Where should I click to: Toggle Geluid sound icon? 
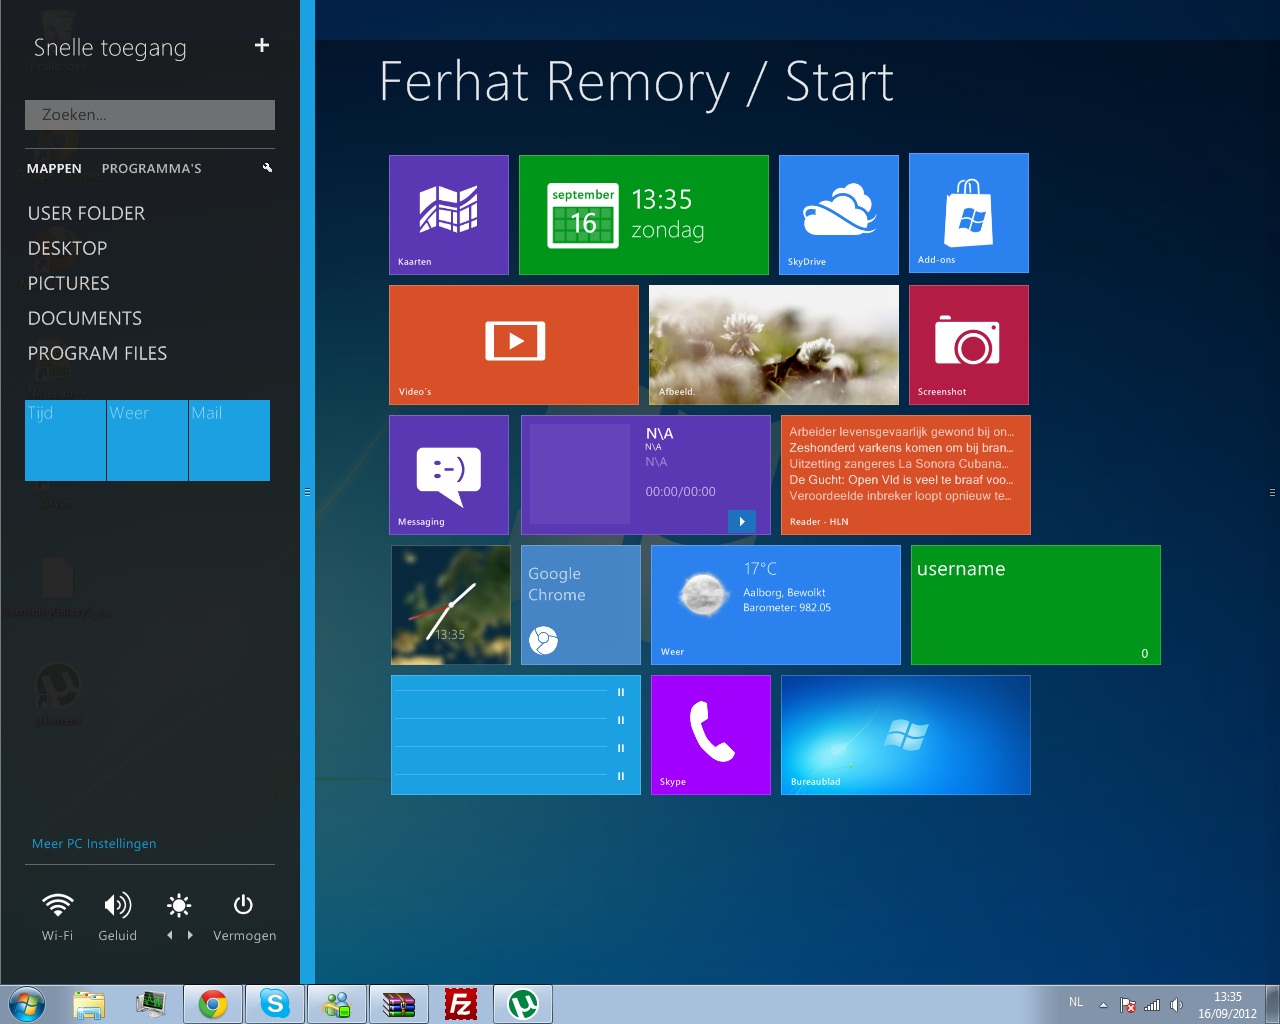click(x=117, y=906)
